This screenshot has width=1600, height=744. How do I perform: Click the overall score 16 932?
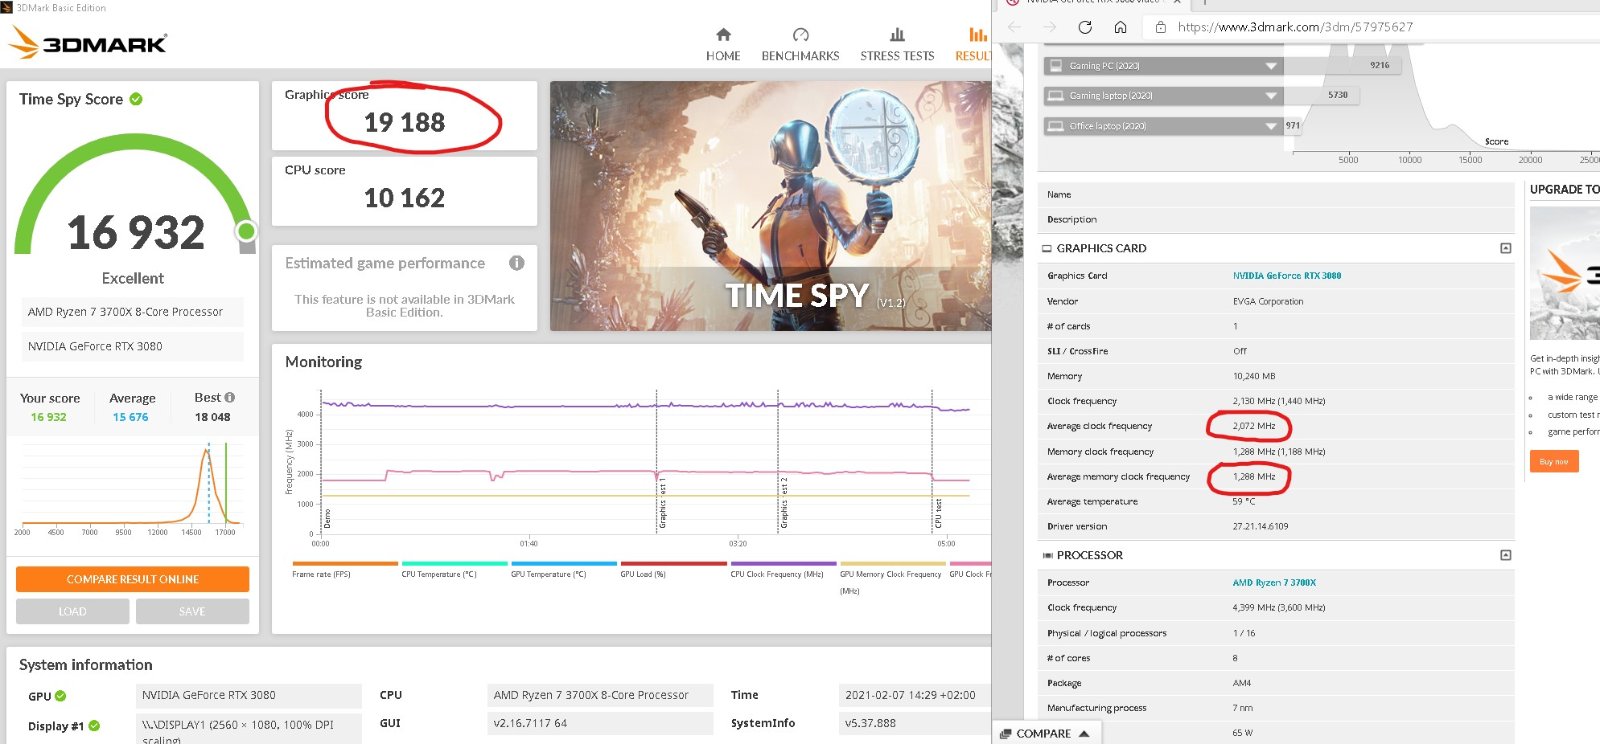(136, 233)
